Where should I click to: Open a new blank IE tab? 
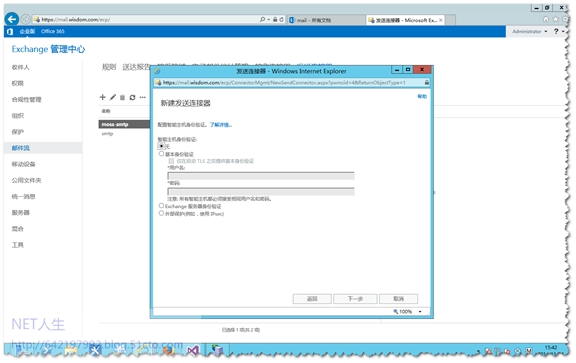(450, 20)
